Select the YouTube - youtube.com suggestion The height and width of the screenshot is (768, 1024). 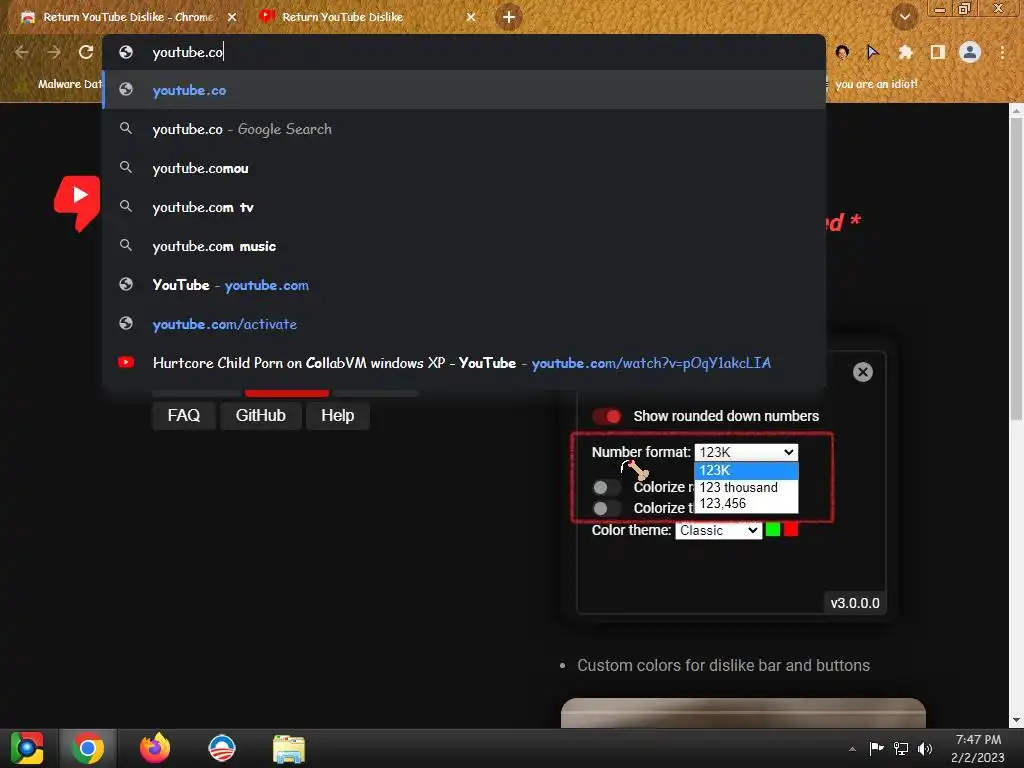[x=464, y=285]
